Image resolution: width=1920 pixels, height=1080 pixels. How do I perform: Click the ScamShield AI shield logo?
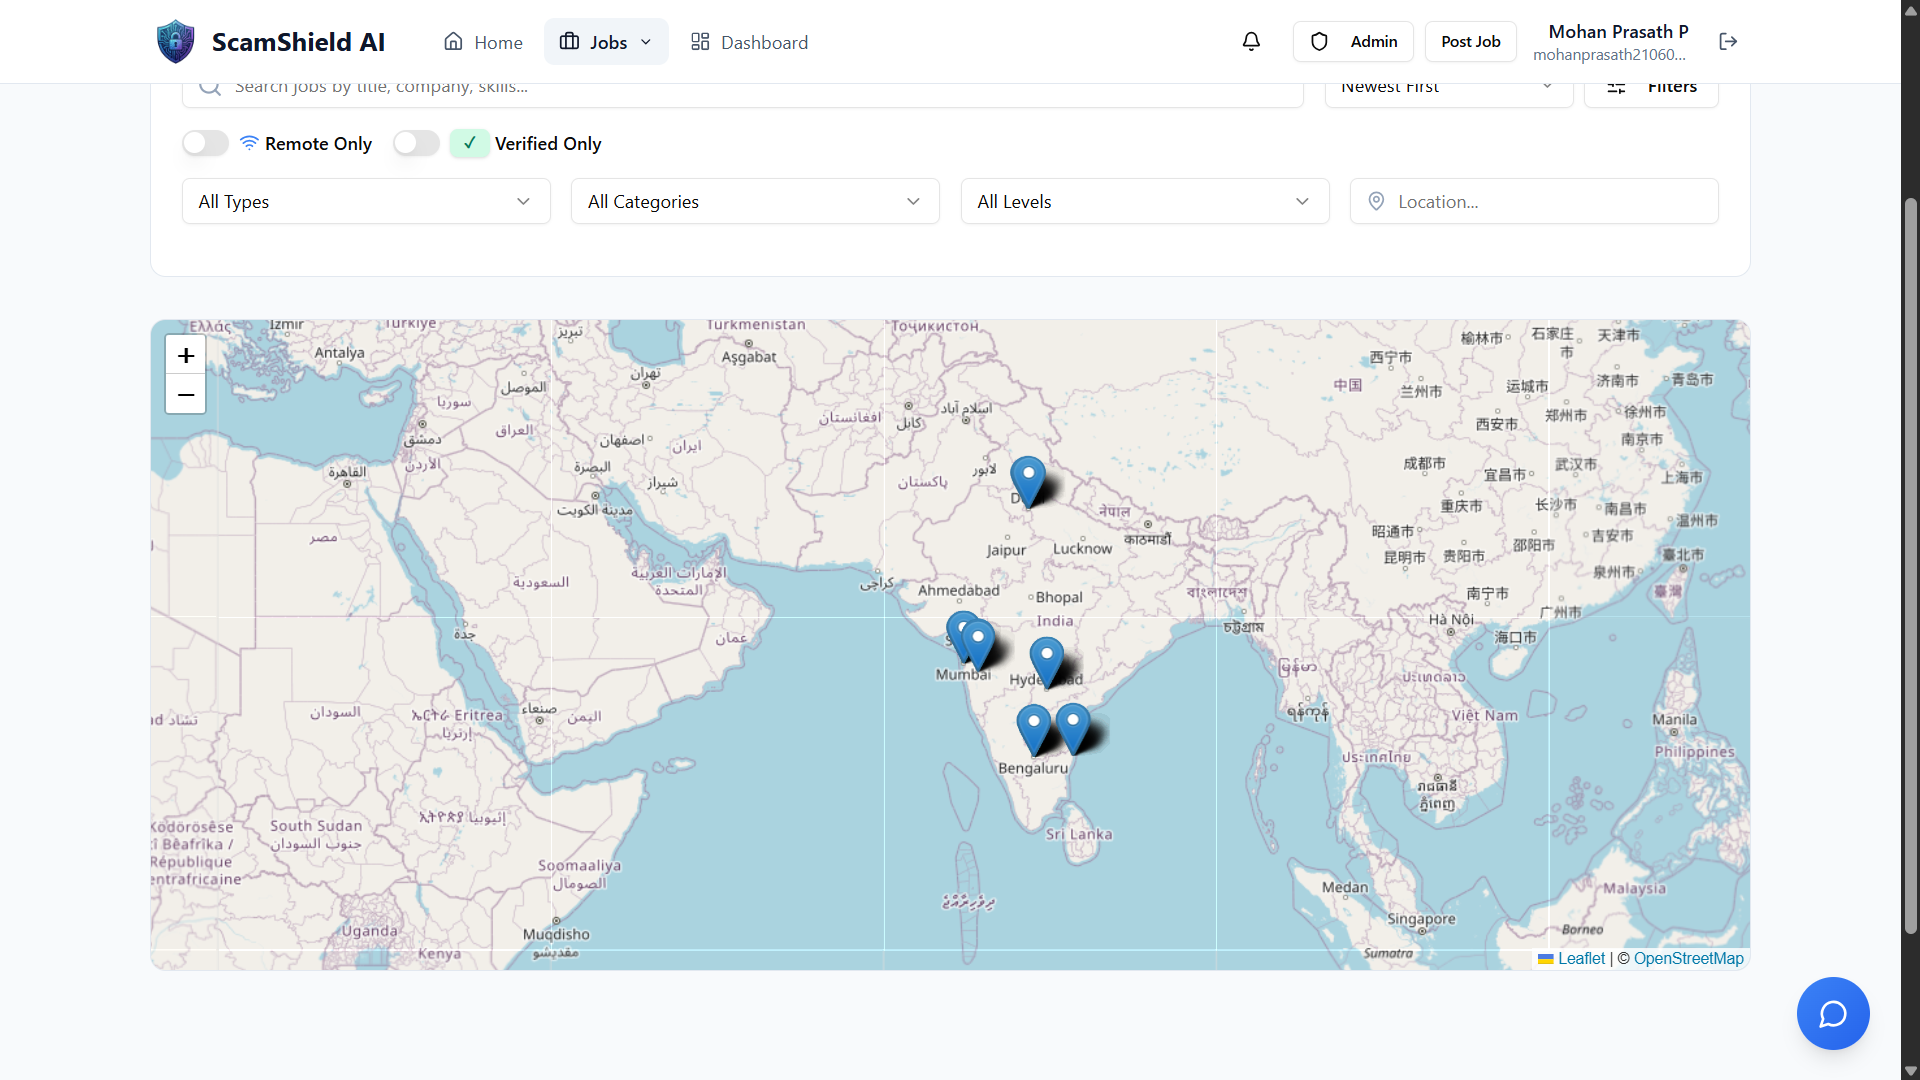tap(176, 42)
